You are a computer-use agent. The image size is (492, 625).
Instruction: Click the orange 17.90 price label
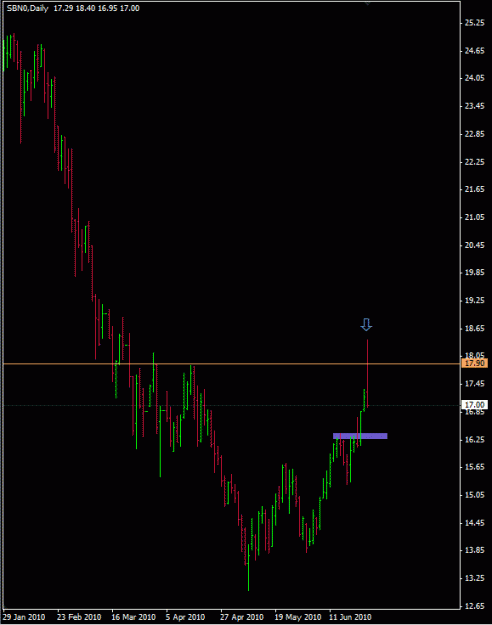click(x=474, y=363)
